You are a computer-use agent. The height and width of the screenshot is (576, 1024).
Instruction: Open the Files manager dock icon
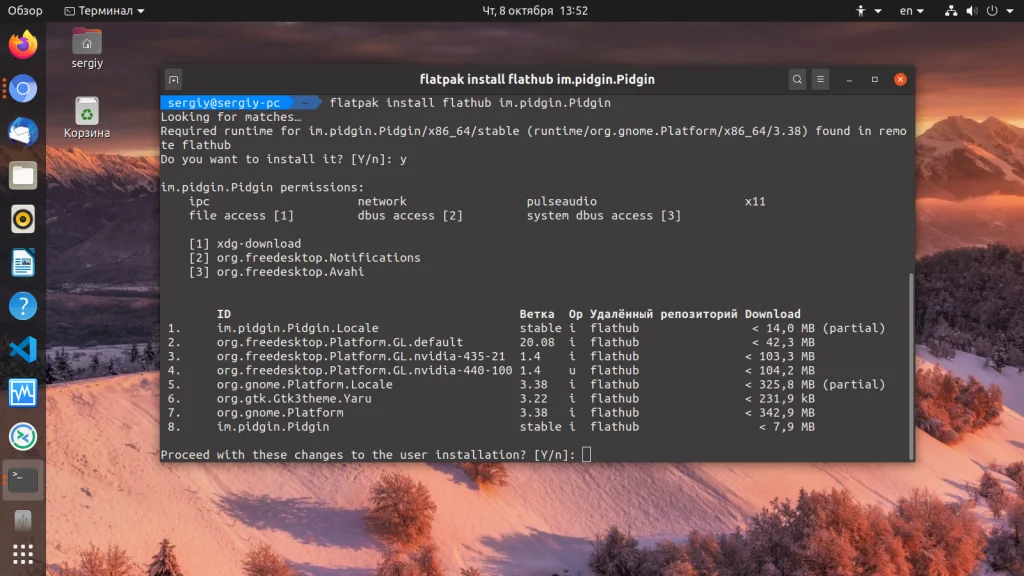(x=23, y=176)
